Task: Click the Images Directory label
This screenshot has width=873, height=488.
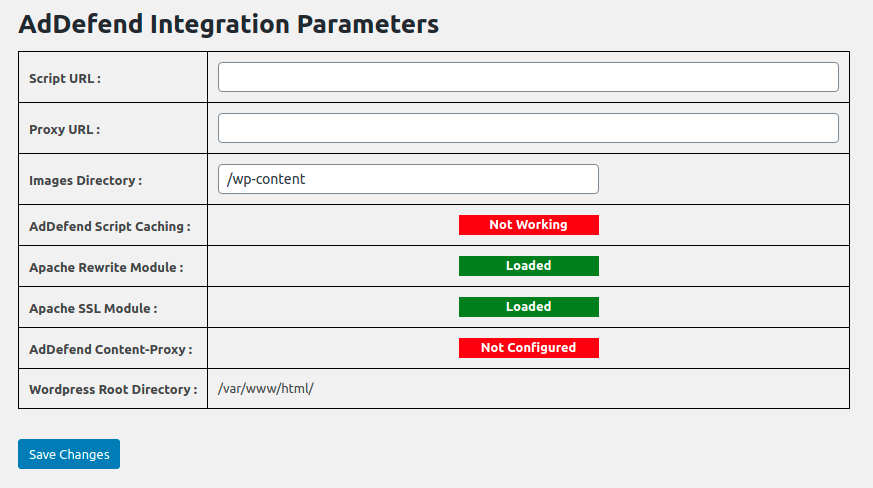Action: pos(85,181)
